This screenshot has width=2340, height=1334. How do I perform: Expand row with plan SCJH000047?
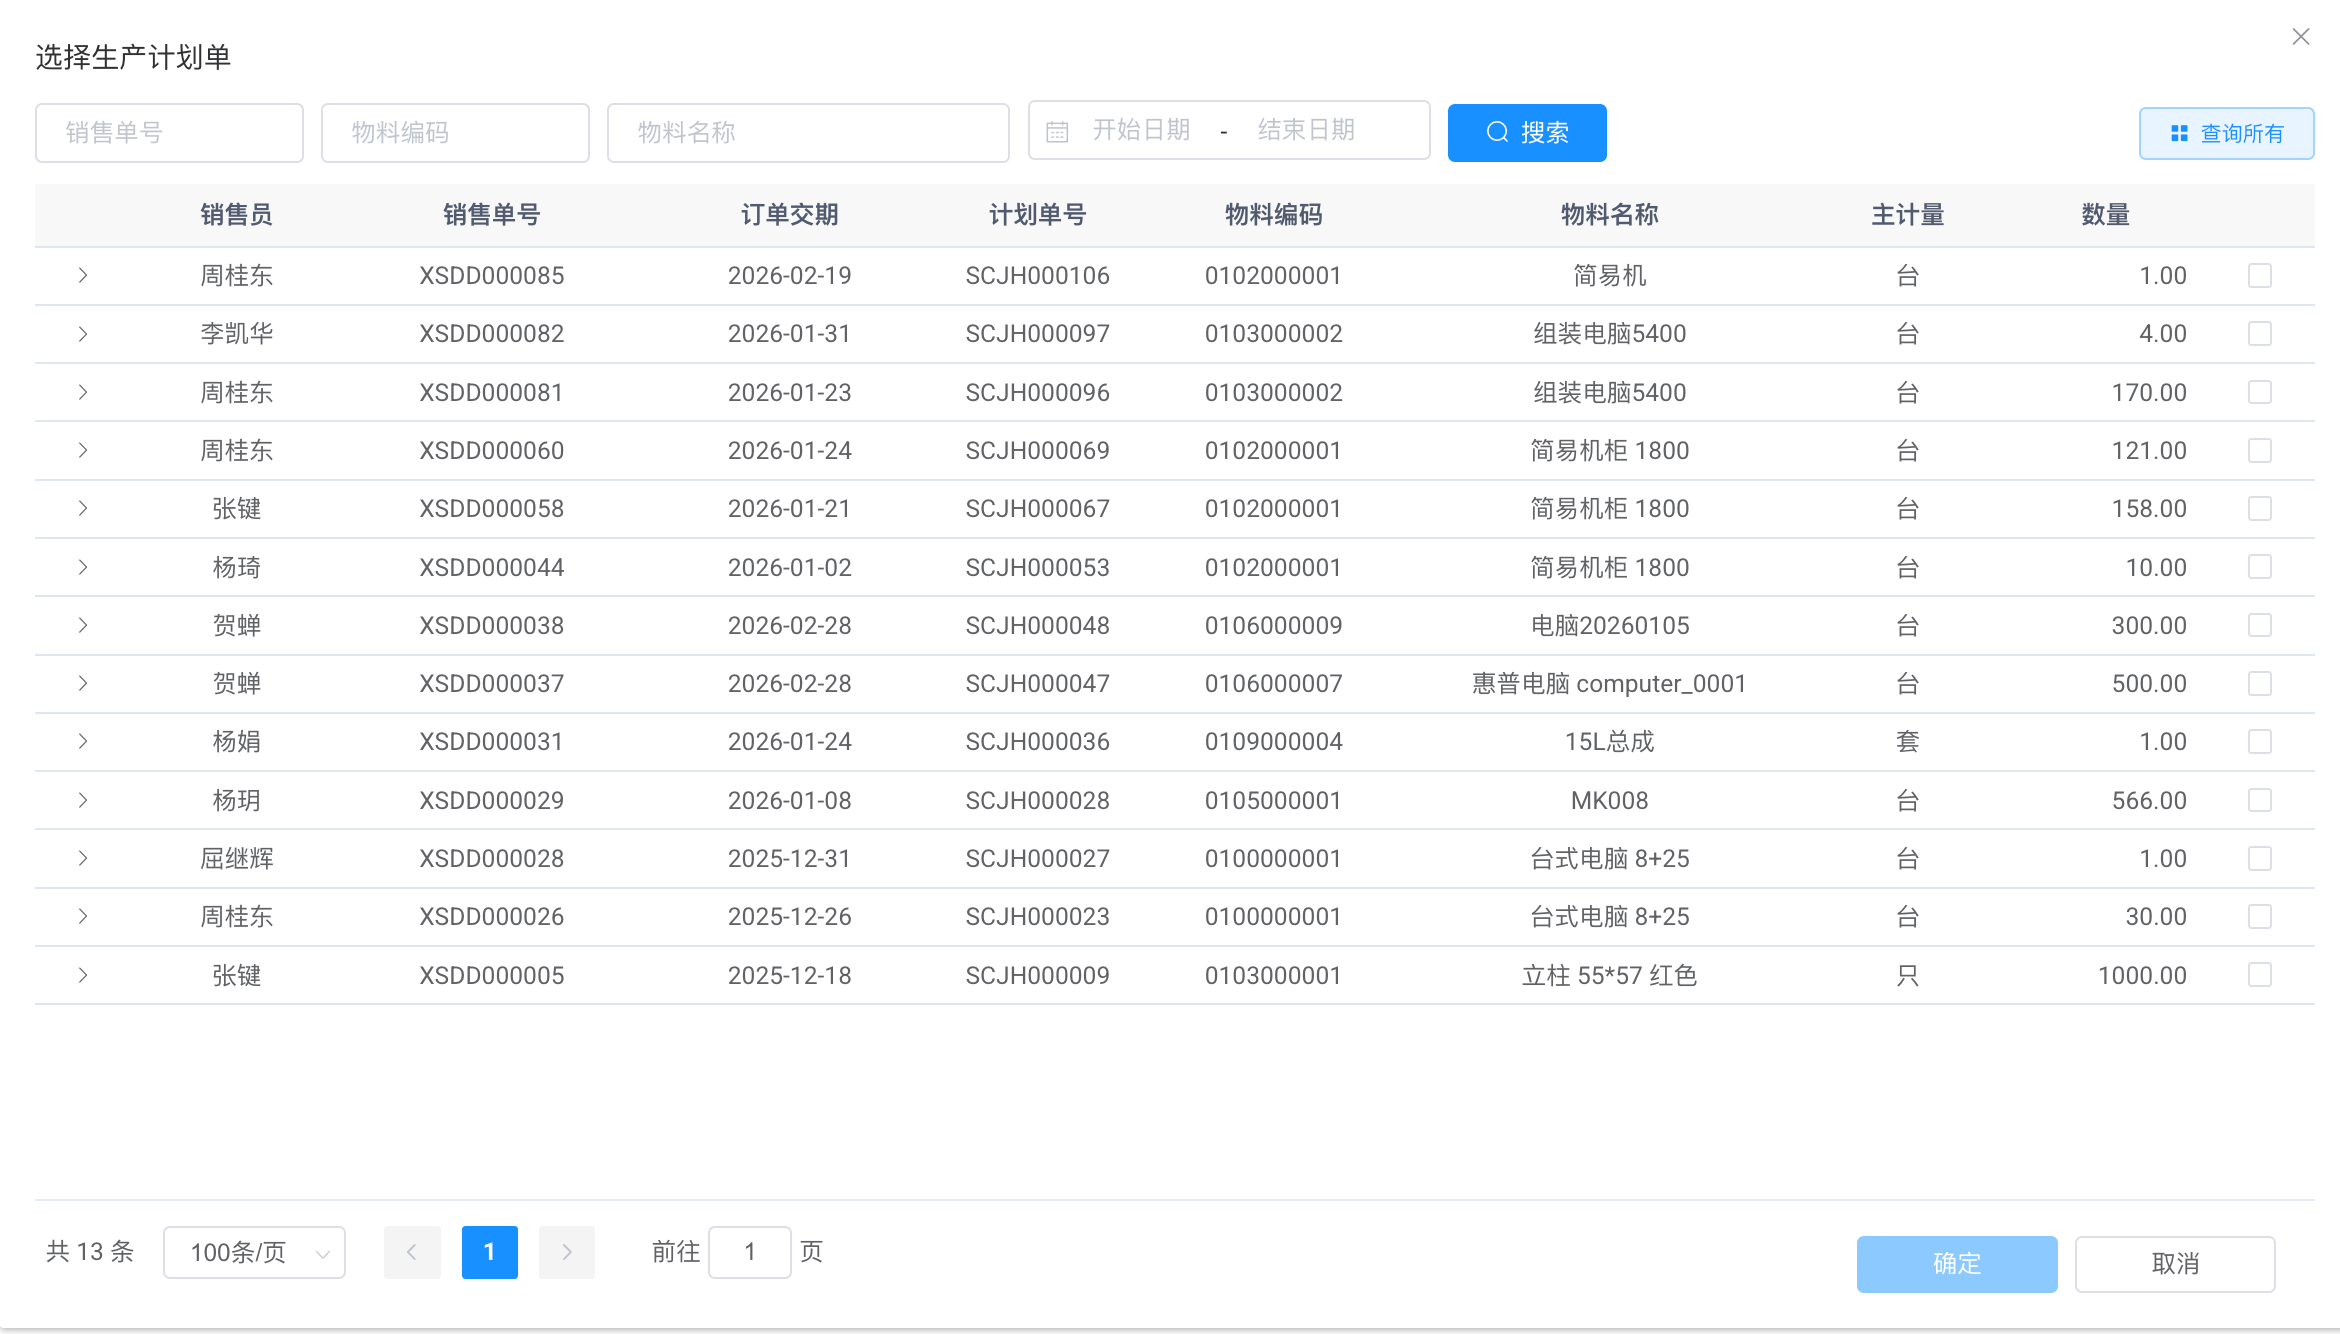83,683
